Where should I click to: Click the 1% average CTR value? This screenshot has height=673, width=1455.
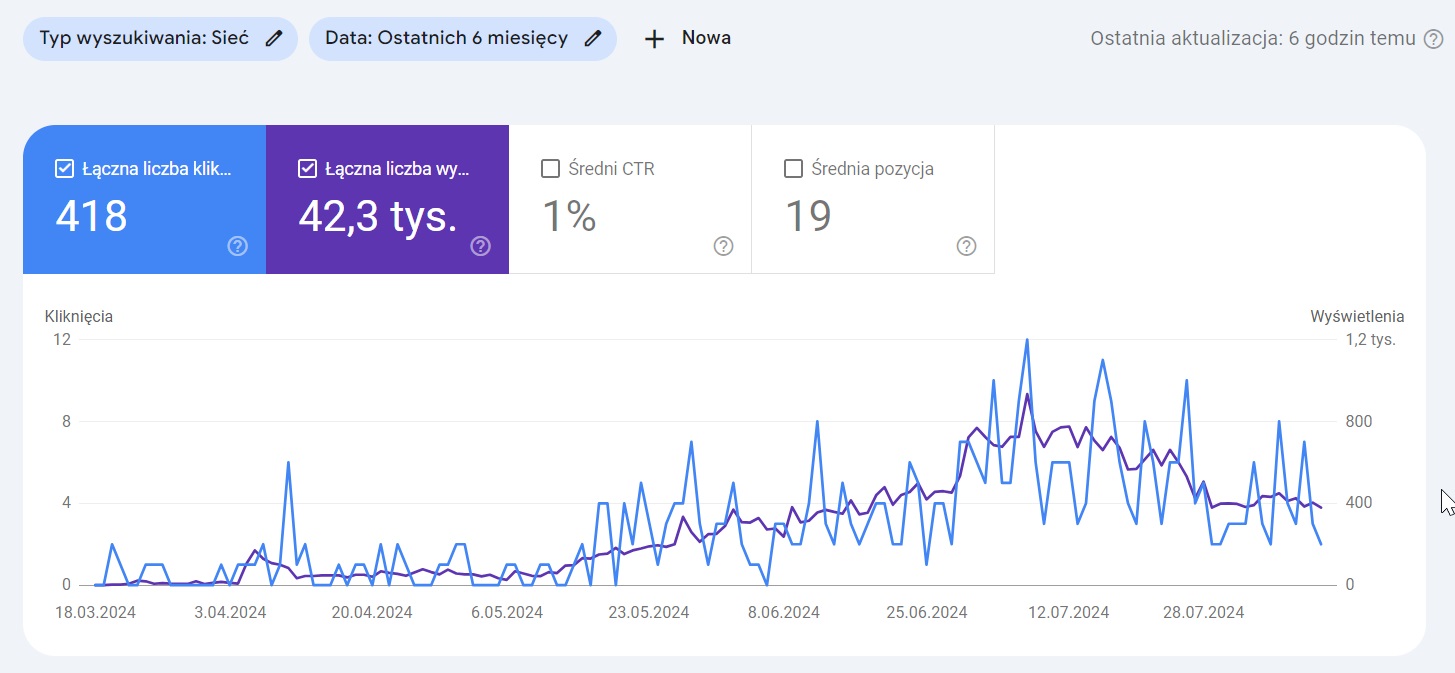click(569, 215)
